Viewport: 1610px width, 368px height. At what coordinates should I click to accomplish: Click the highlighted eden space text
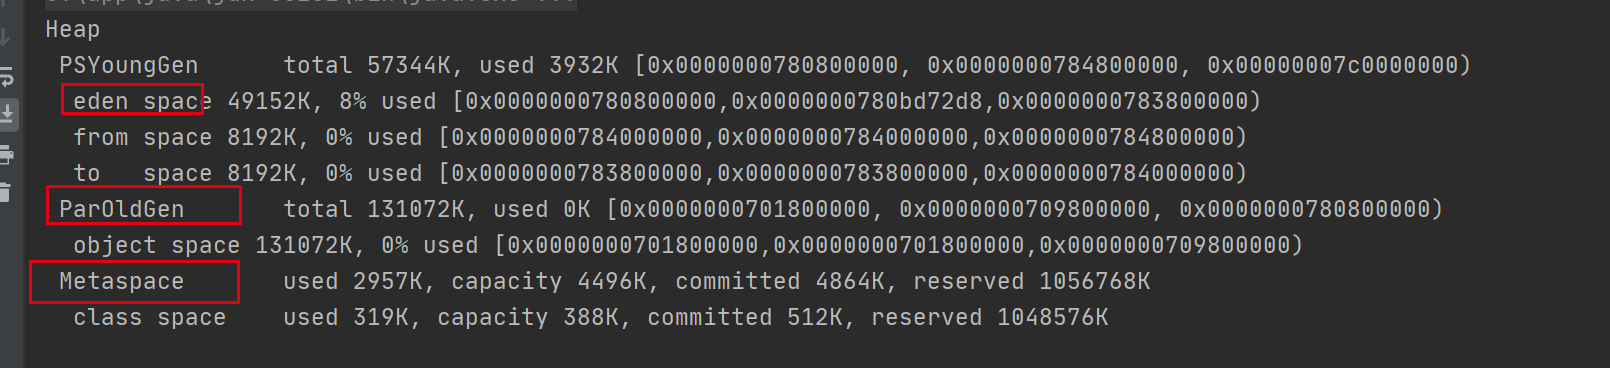(x=142, y=102)
